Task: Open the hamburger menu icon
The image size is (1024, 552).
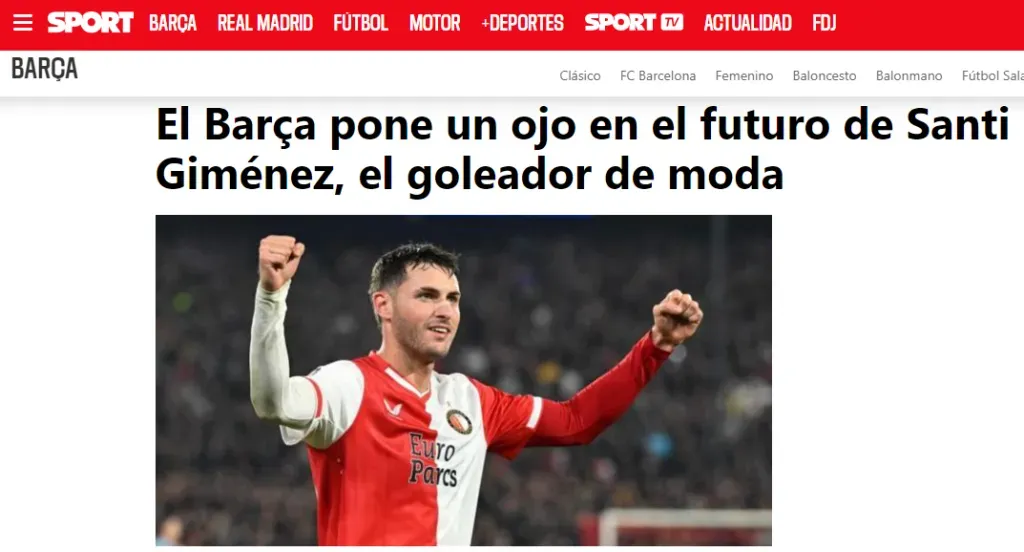Action: tap(23, 23)
